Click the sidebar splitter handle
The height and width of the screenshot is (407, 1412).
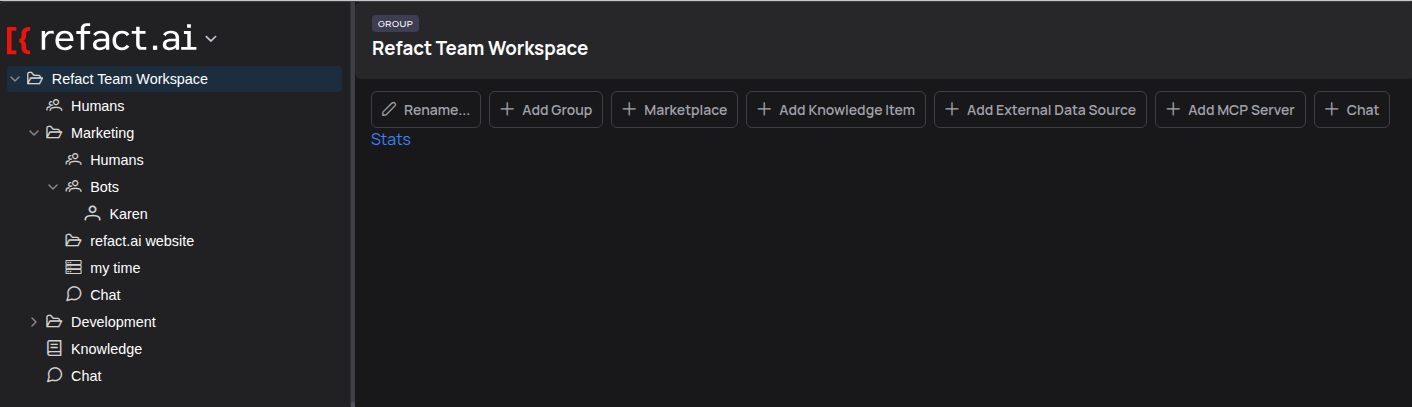(x=352, y=204)
